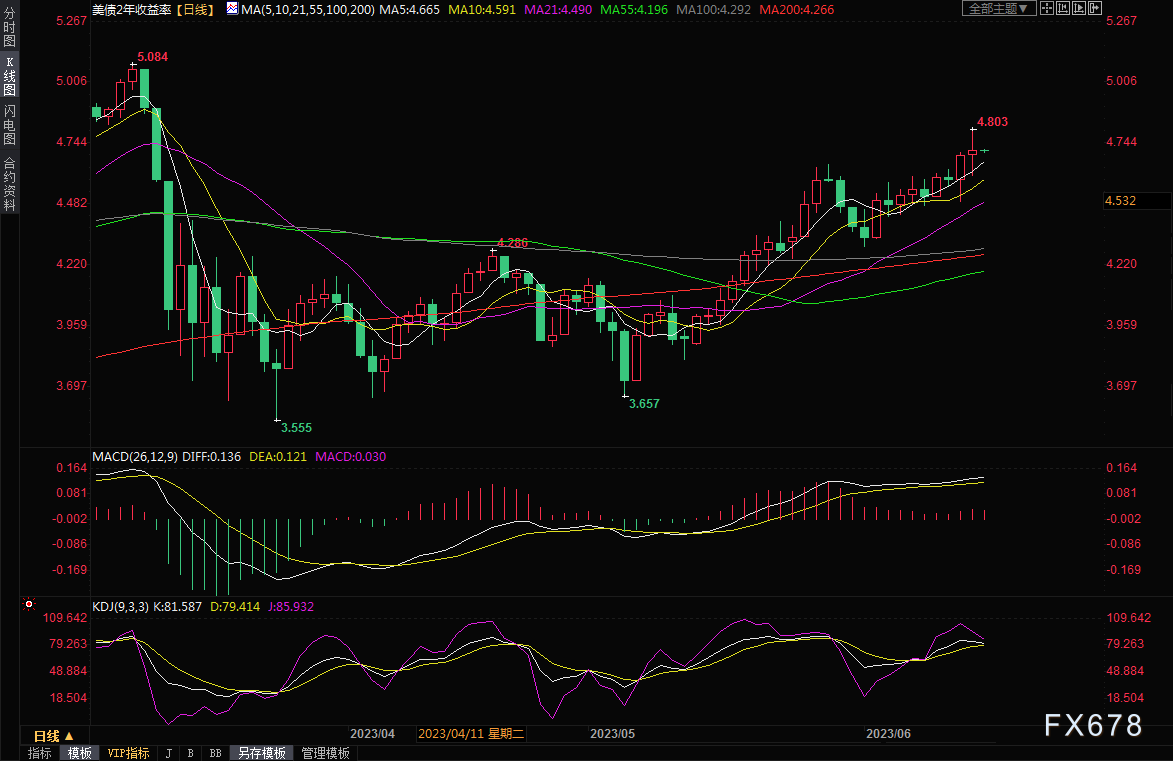Image resolution: width=1173 pixels, height=761 pixels.
Task: Click the BB button in bottom bar
Action: click(215, 753)
